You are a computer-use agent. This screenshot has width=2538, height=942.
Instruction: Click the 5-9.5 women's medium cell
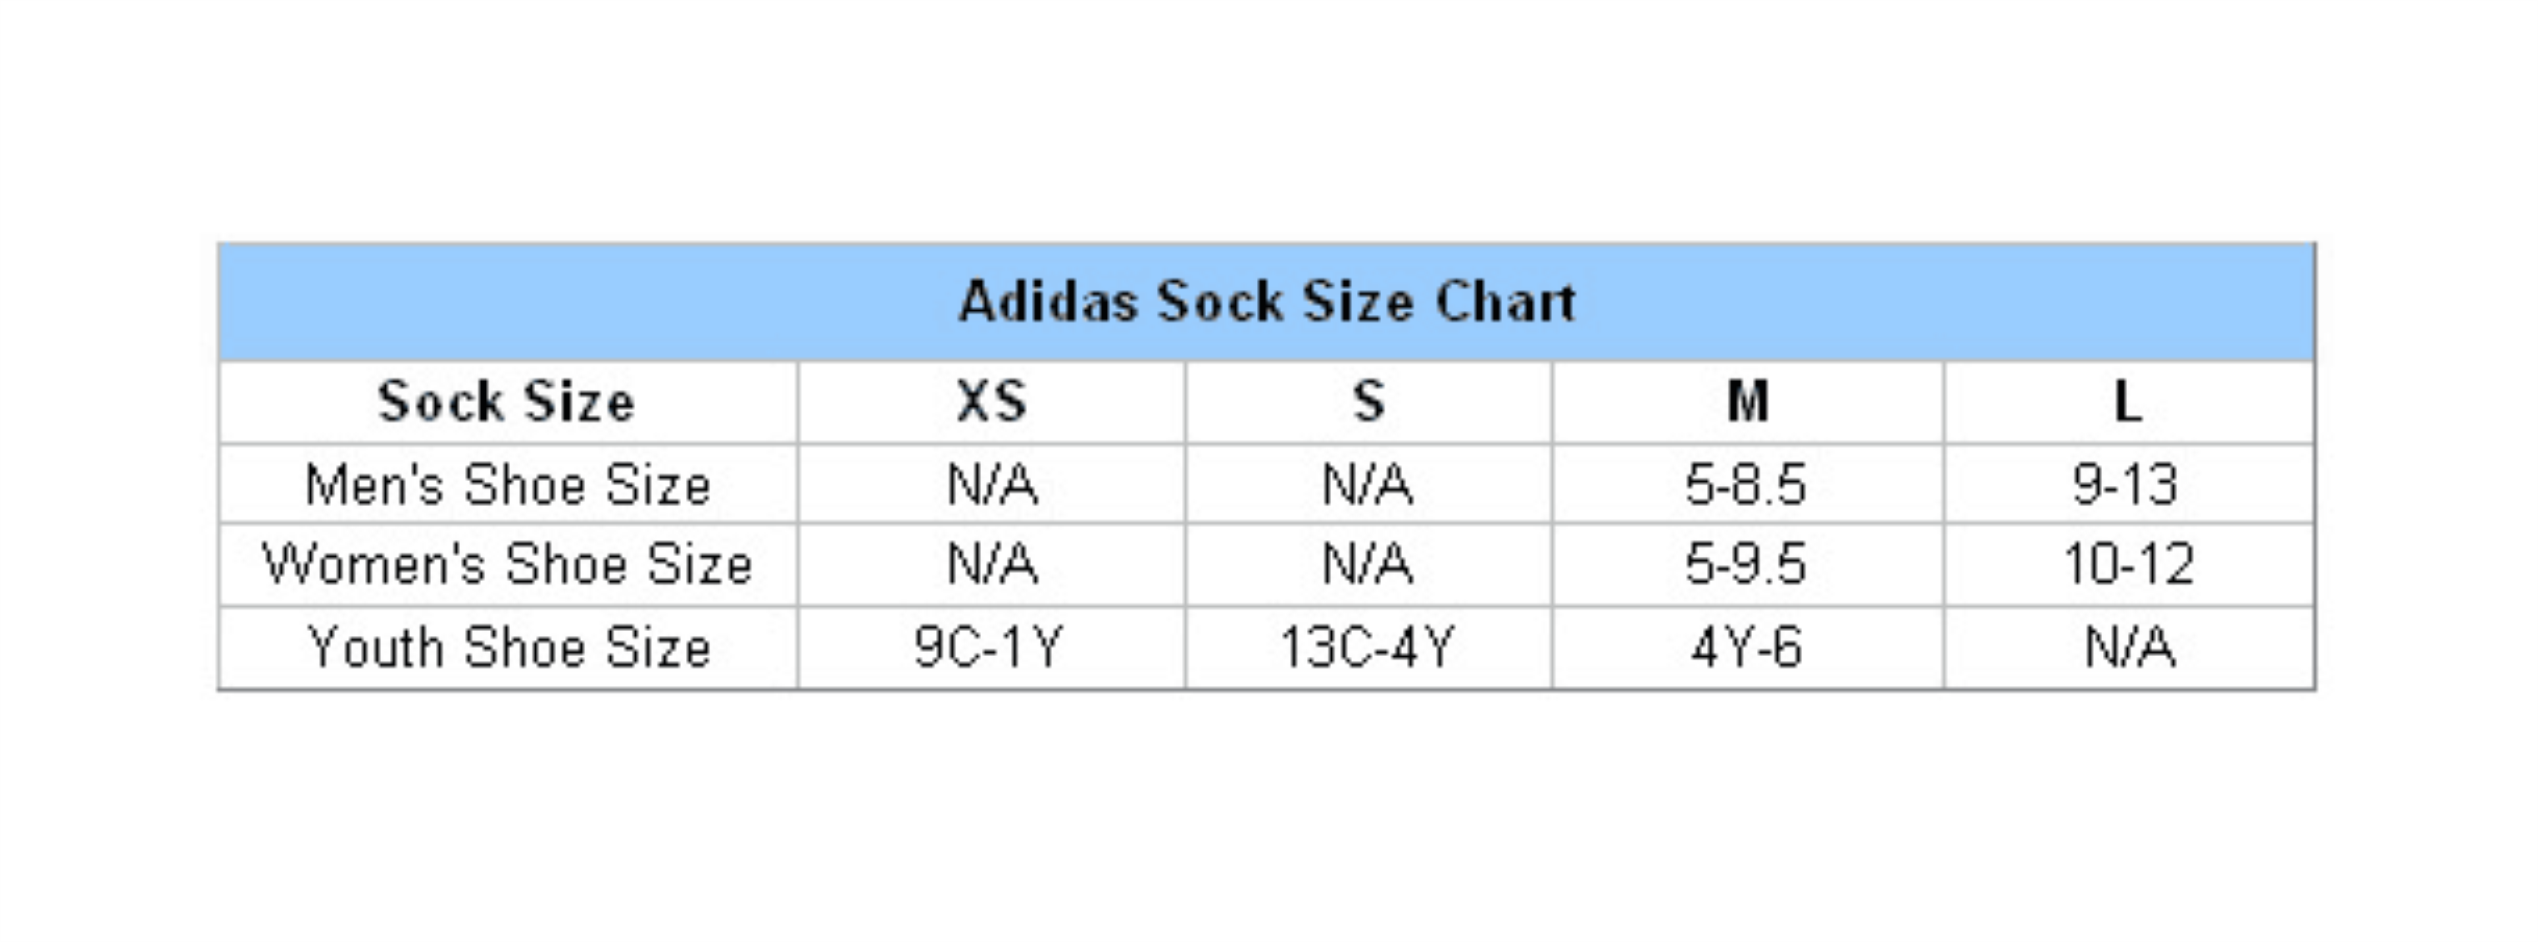pyautogui.click(x=1748, y=565)
